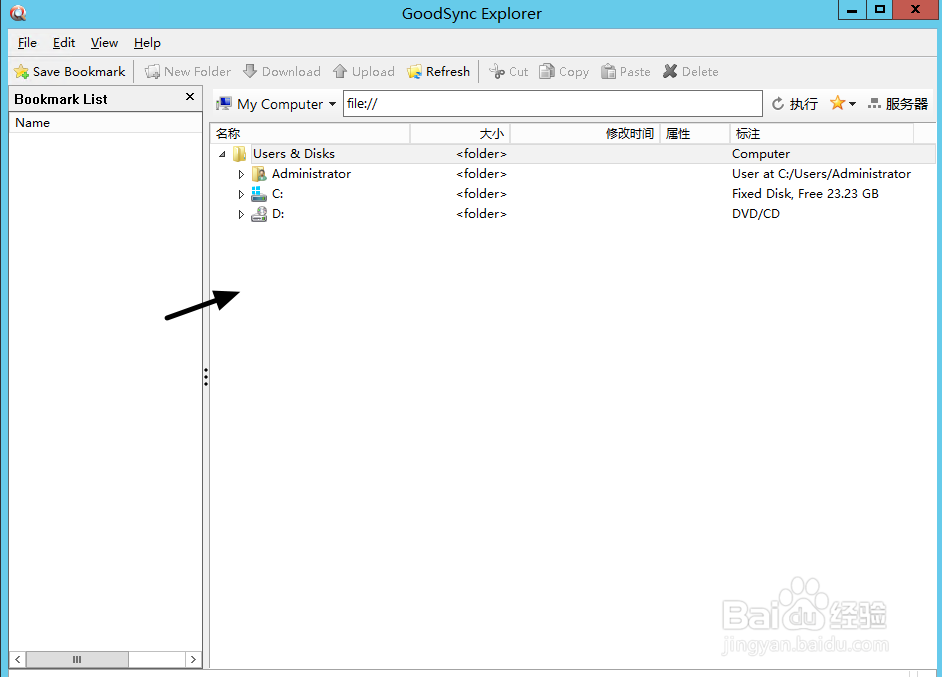Screen dimensions: 942x677
Task: Select the Users & Disks folder icon
Action: [239, 154]
